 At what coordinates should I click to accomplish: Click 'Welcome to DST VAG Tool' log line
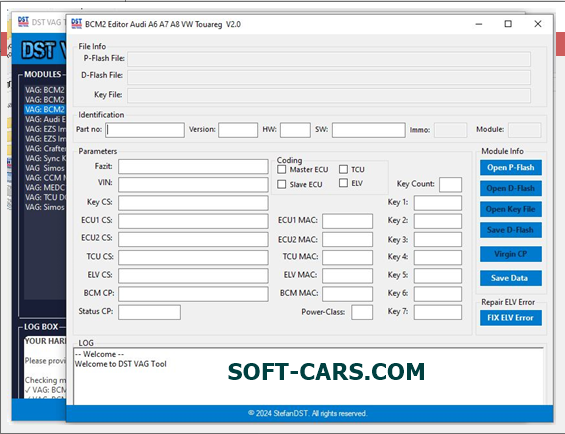point(120,364)
